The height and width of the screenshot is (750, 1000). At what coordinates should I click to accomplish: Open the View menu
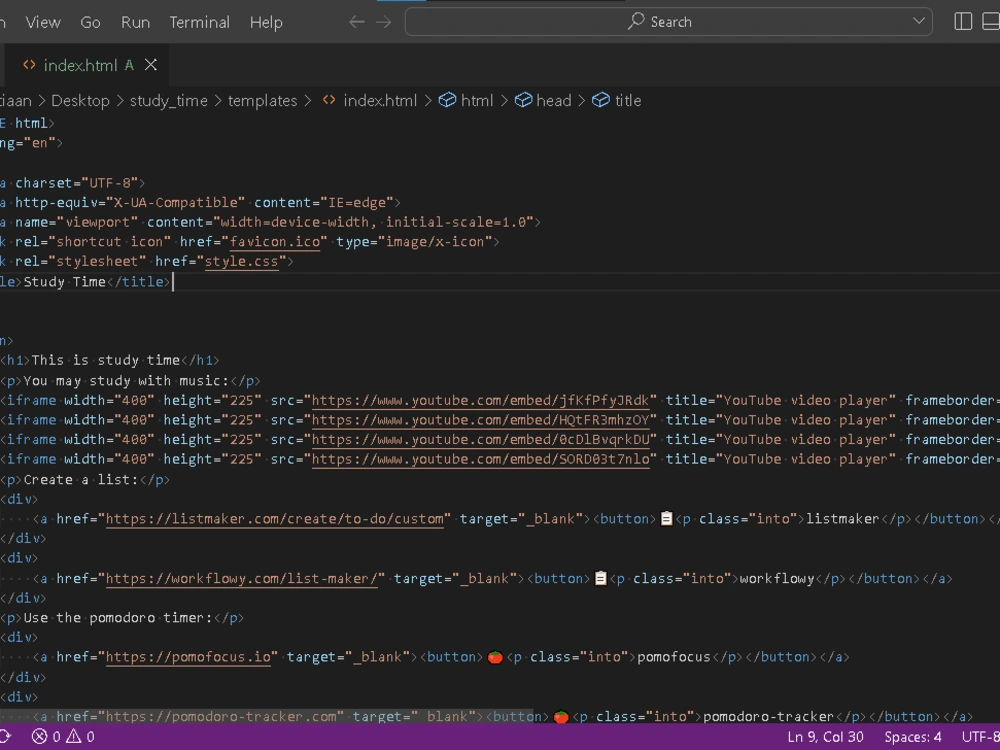pos(43,22)
